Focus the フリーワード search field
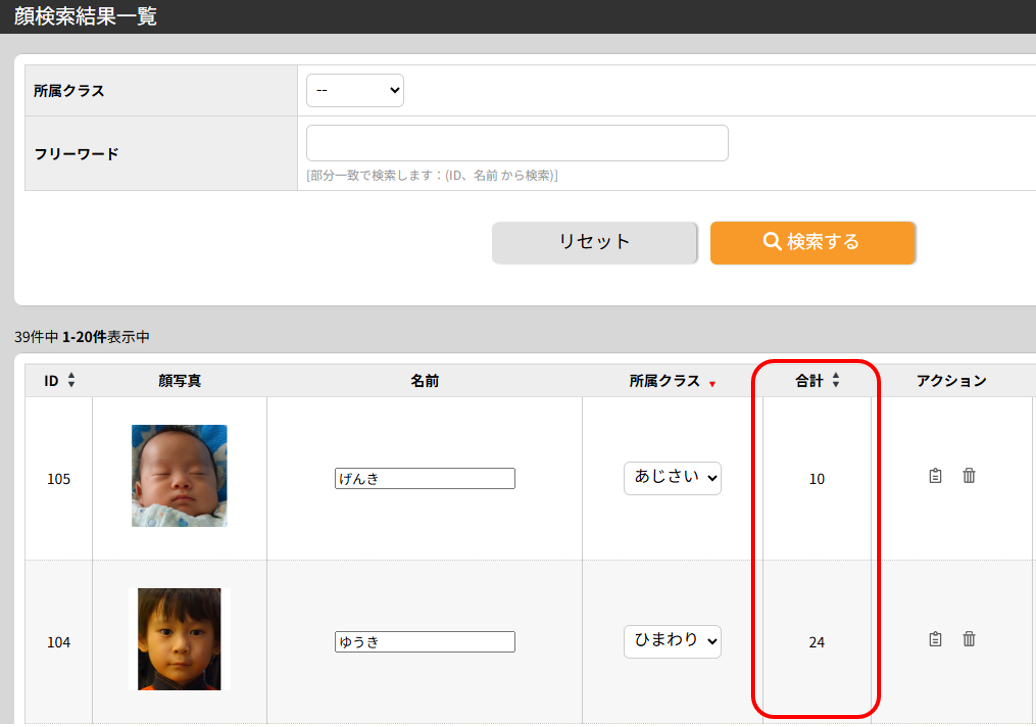This screenshot has height=727, width=1036. tap(517, 143)
